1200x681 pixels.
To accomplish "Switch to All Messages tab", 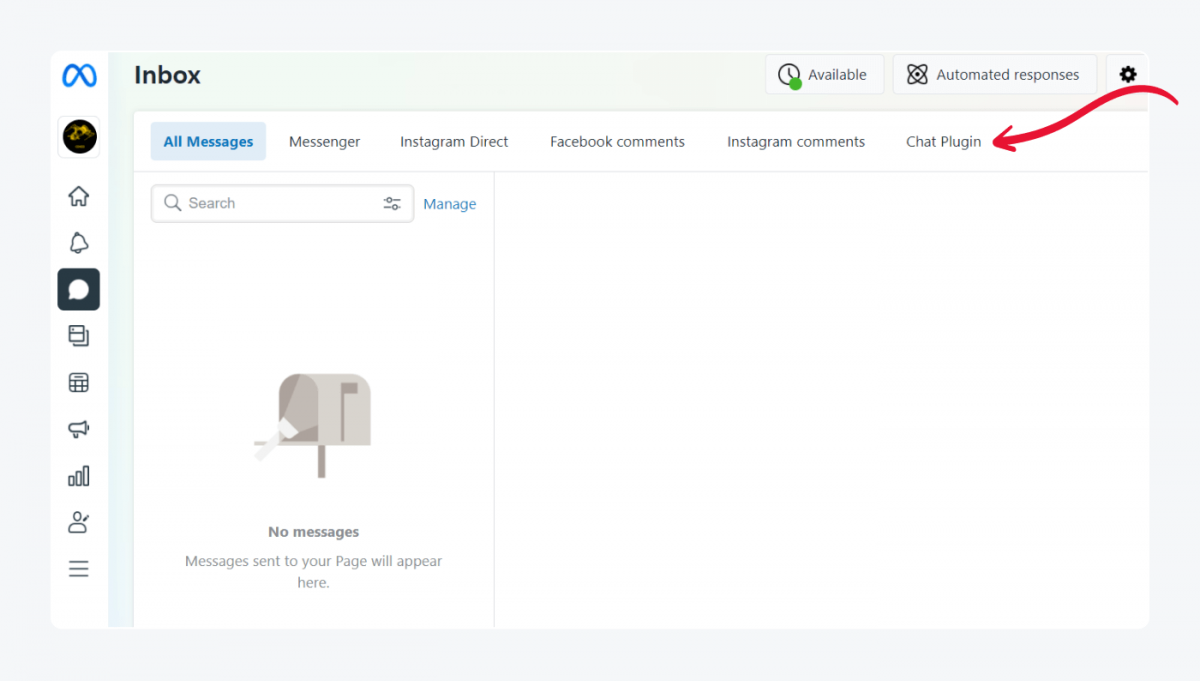I will (208, 142).
